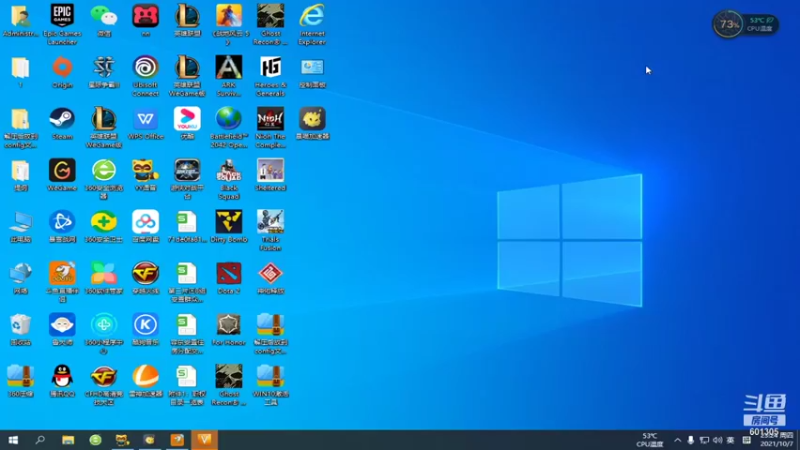Open Nioh The Complete Edition icon
The height and width of the screenshot is (450, 800).
(x=270, y=128)
